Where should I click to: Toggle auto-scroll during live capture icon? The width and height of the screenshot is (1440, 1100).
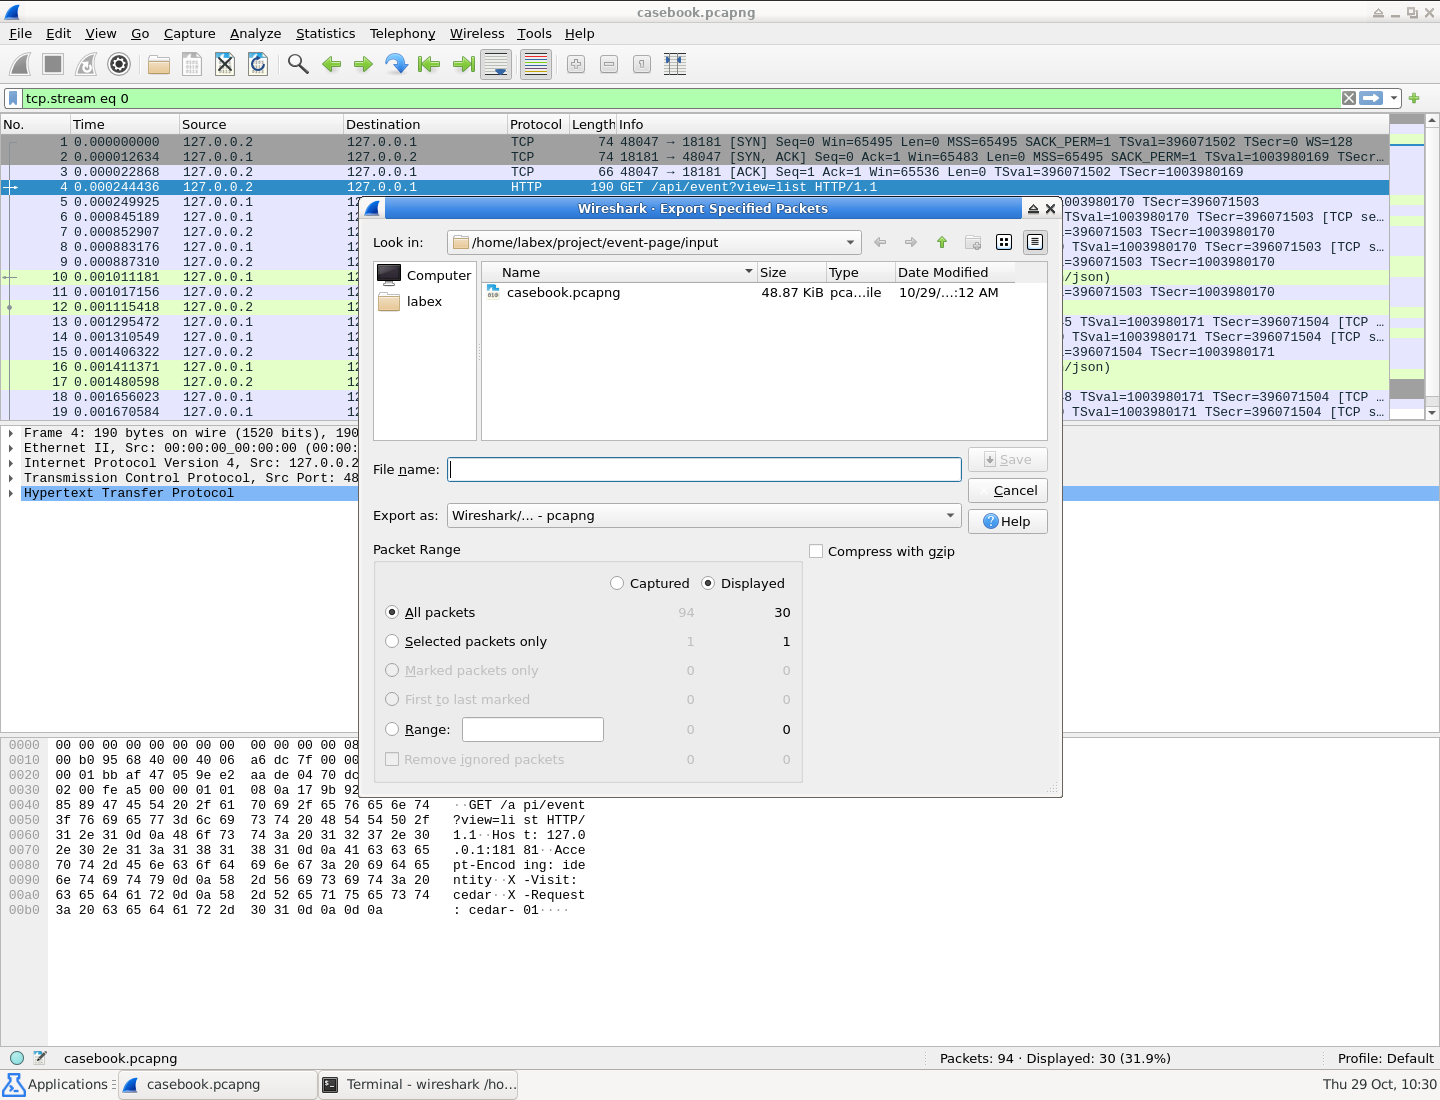[496, 65]
